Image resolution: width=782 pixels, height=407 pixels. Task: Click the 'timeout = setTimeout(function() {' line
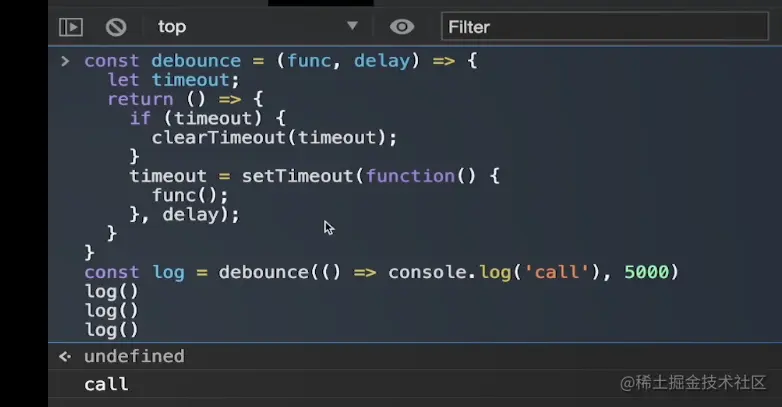pos(315,176)
